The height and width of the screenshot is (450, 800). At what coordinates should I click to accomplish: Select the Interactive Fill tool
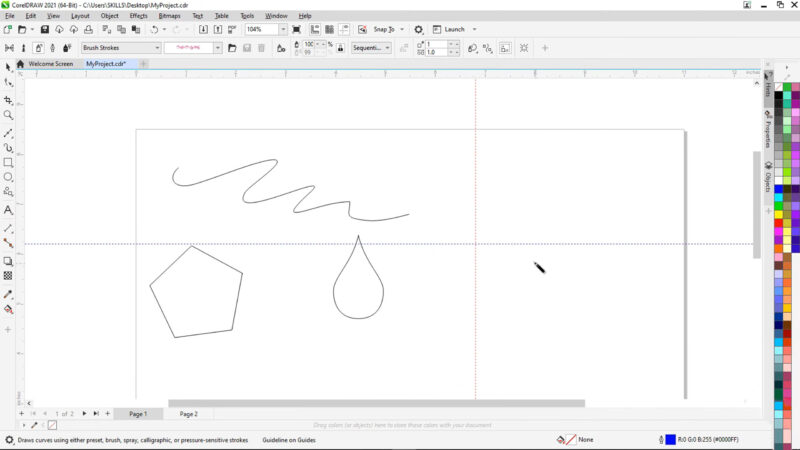coord(8,309)
